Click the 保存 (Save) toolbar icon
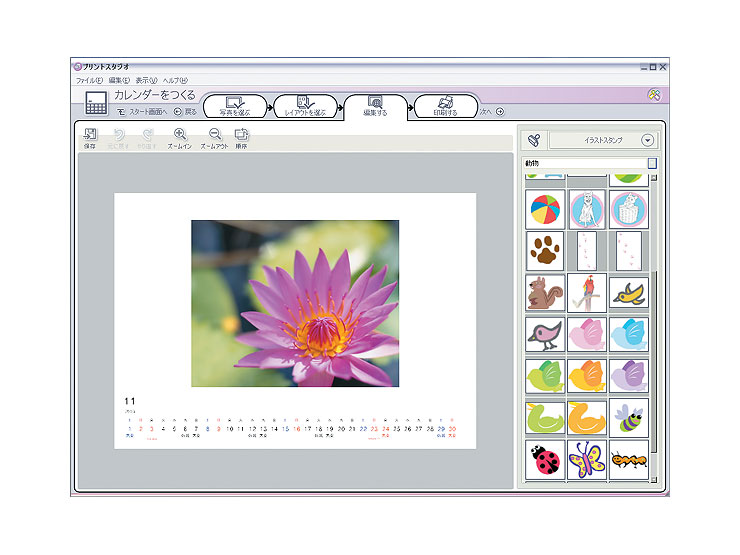740x555 pixels. pyautogui.click(x=90, y=135)
